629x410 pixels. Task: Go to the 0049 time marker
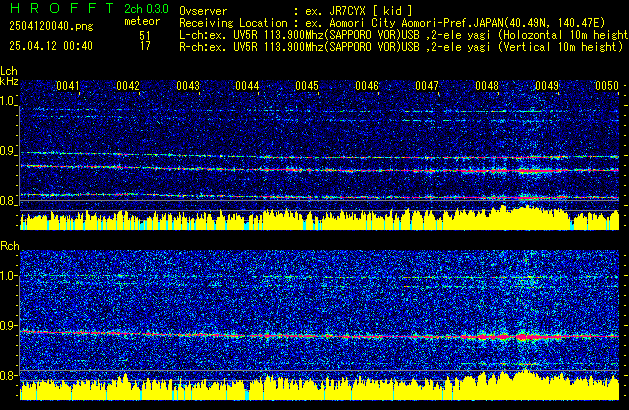coord(547,86)
